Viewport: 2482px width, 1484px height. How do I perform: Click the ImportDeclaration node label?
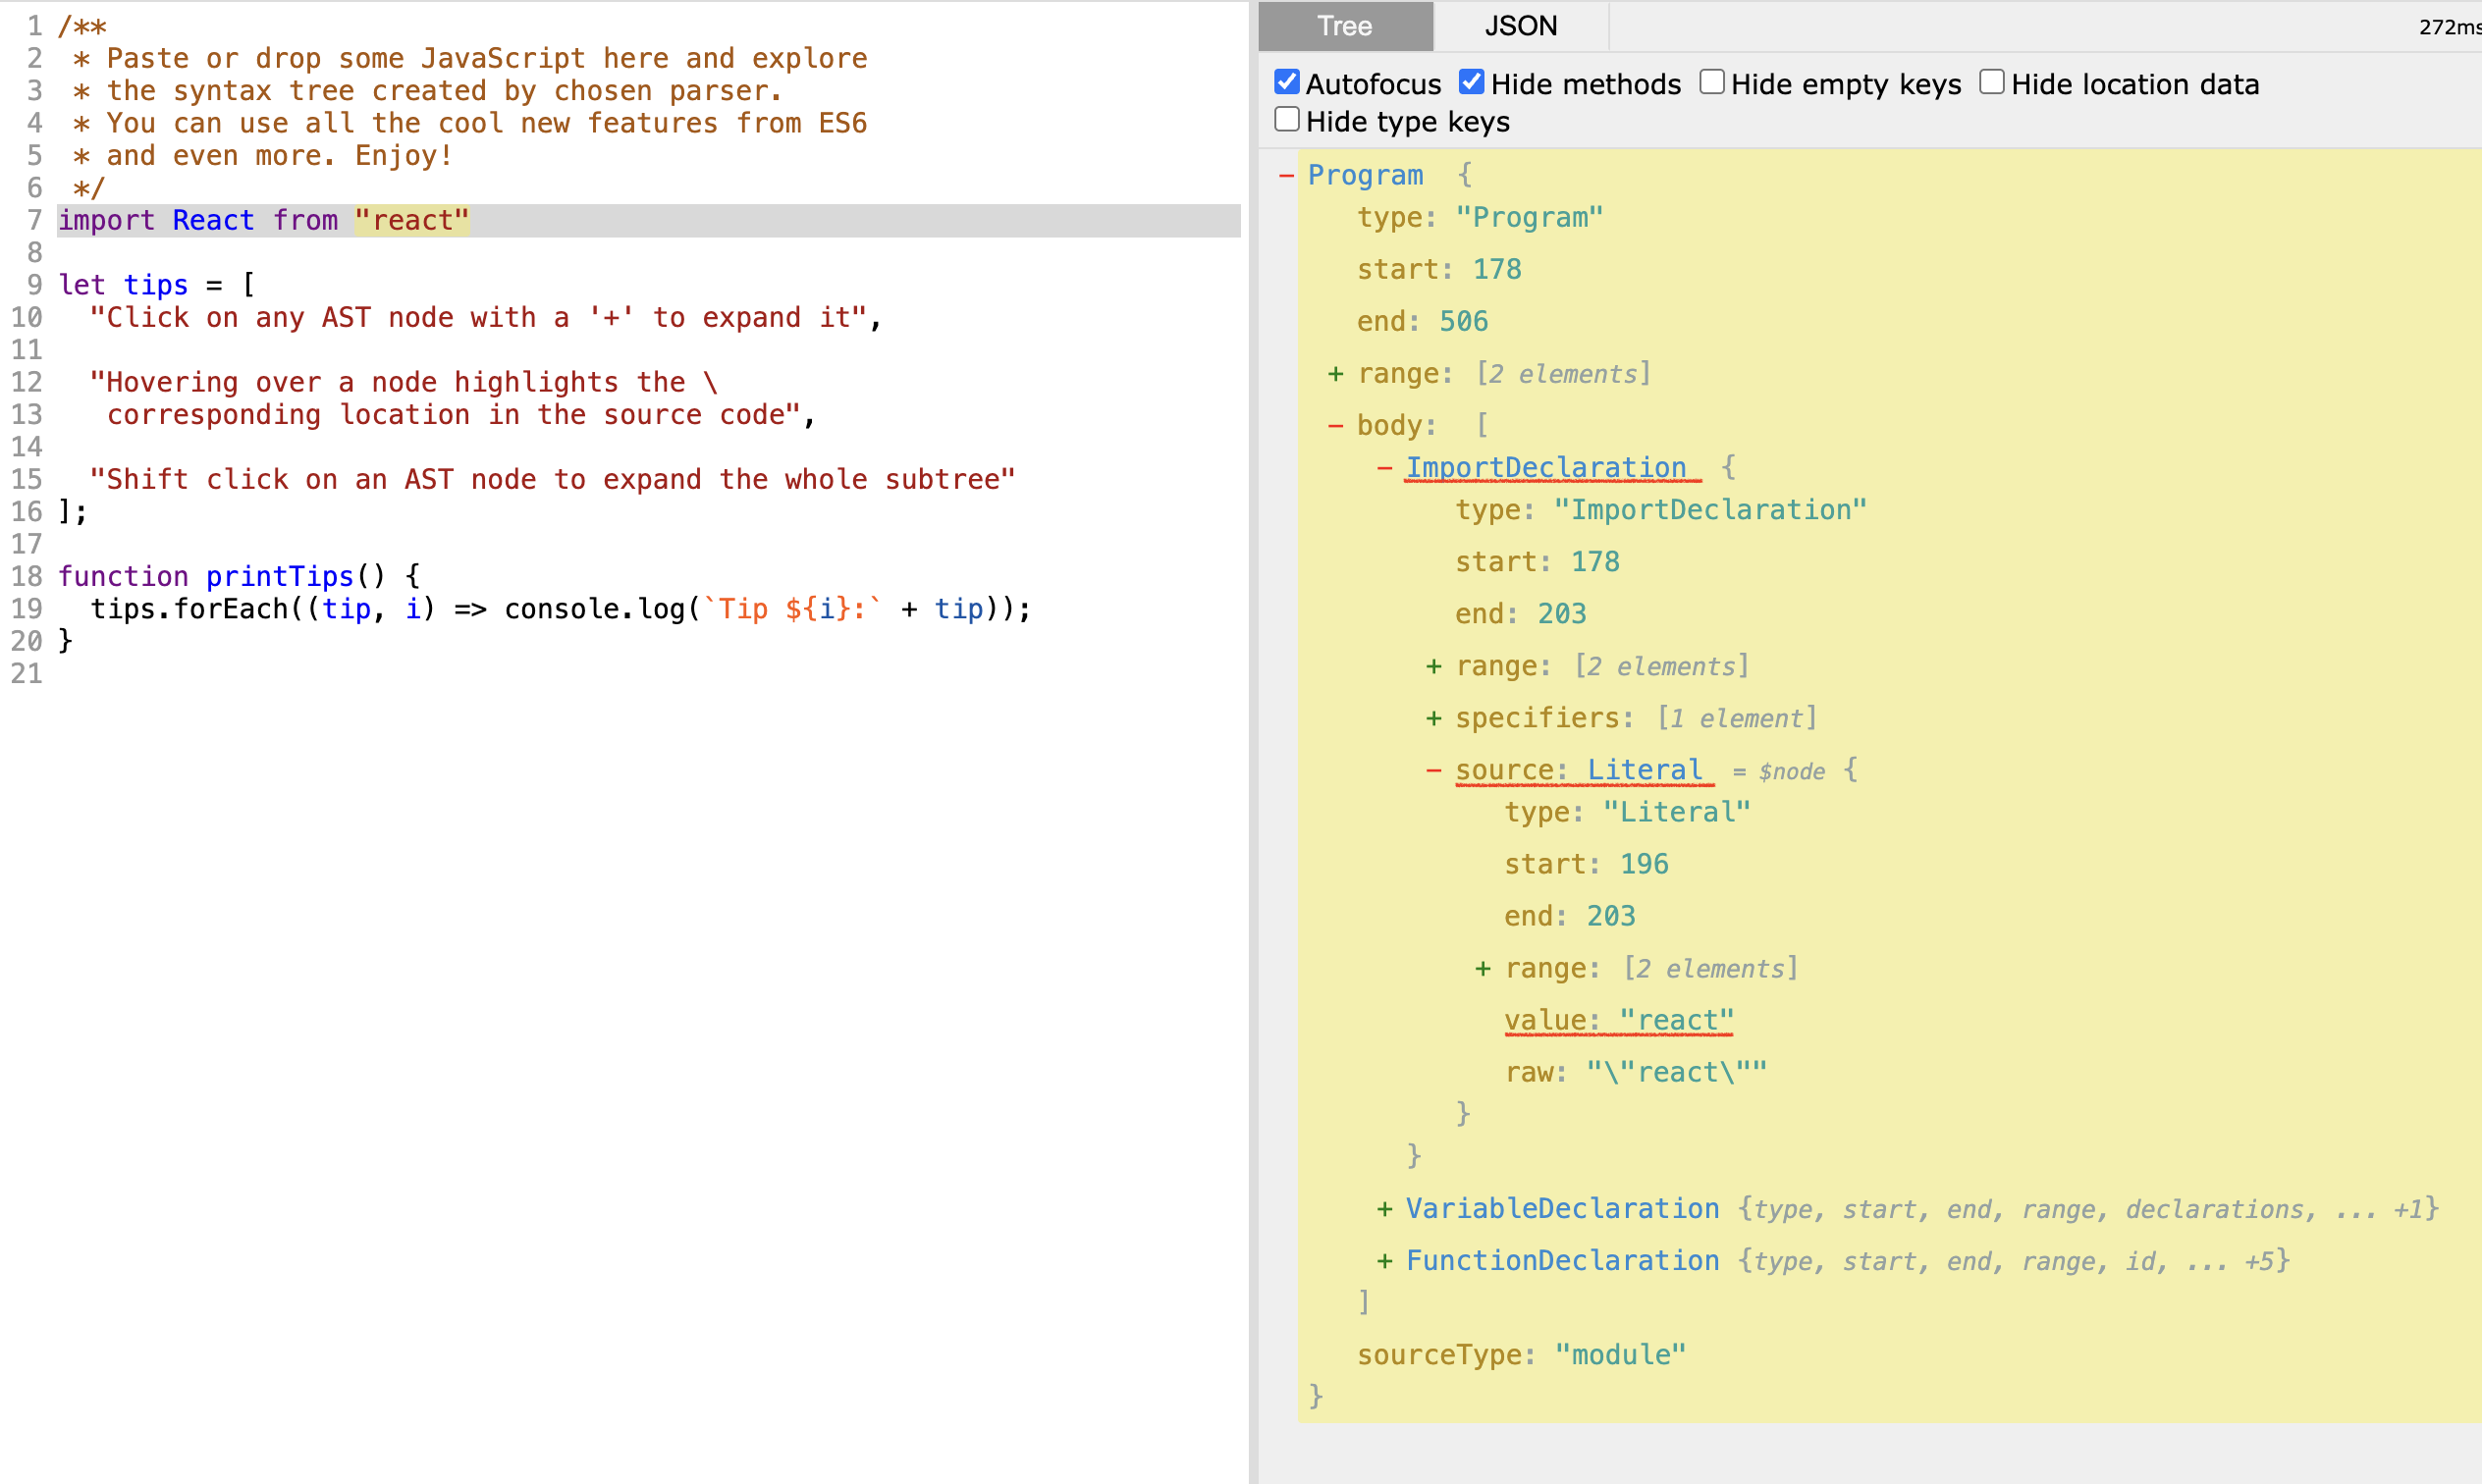tap(1546, 468)
